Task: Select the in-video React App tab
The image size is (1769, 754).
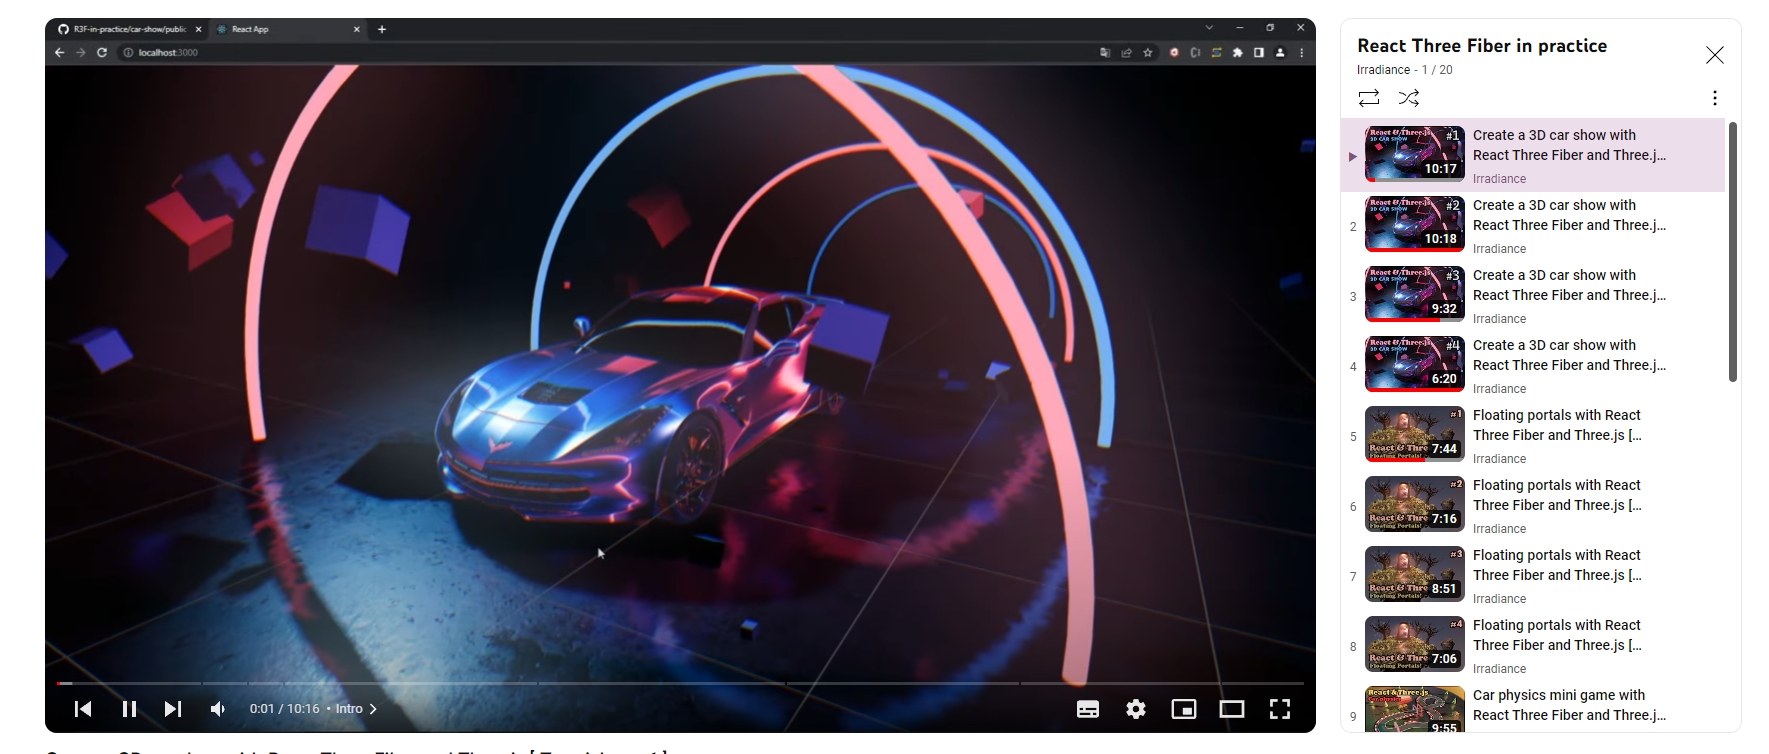Action: click(290, 29)
